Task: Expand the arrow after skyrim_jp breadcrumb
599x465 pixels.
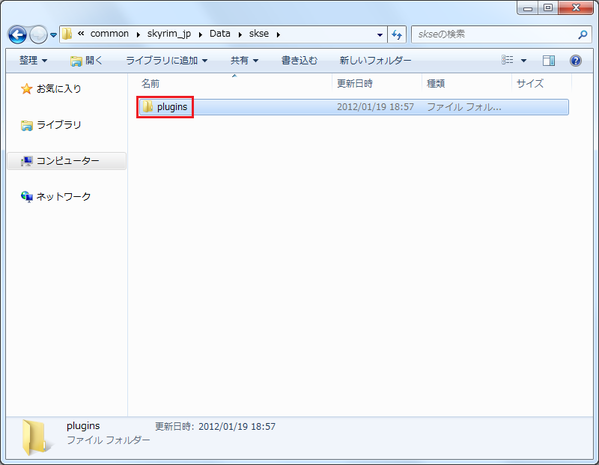Action: pyautogui.click(x=200, y=34)
